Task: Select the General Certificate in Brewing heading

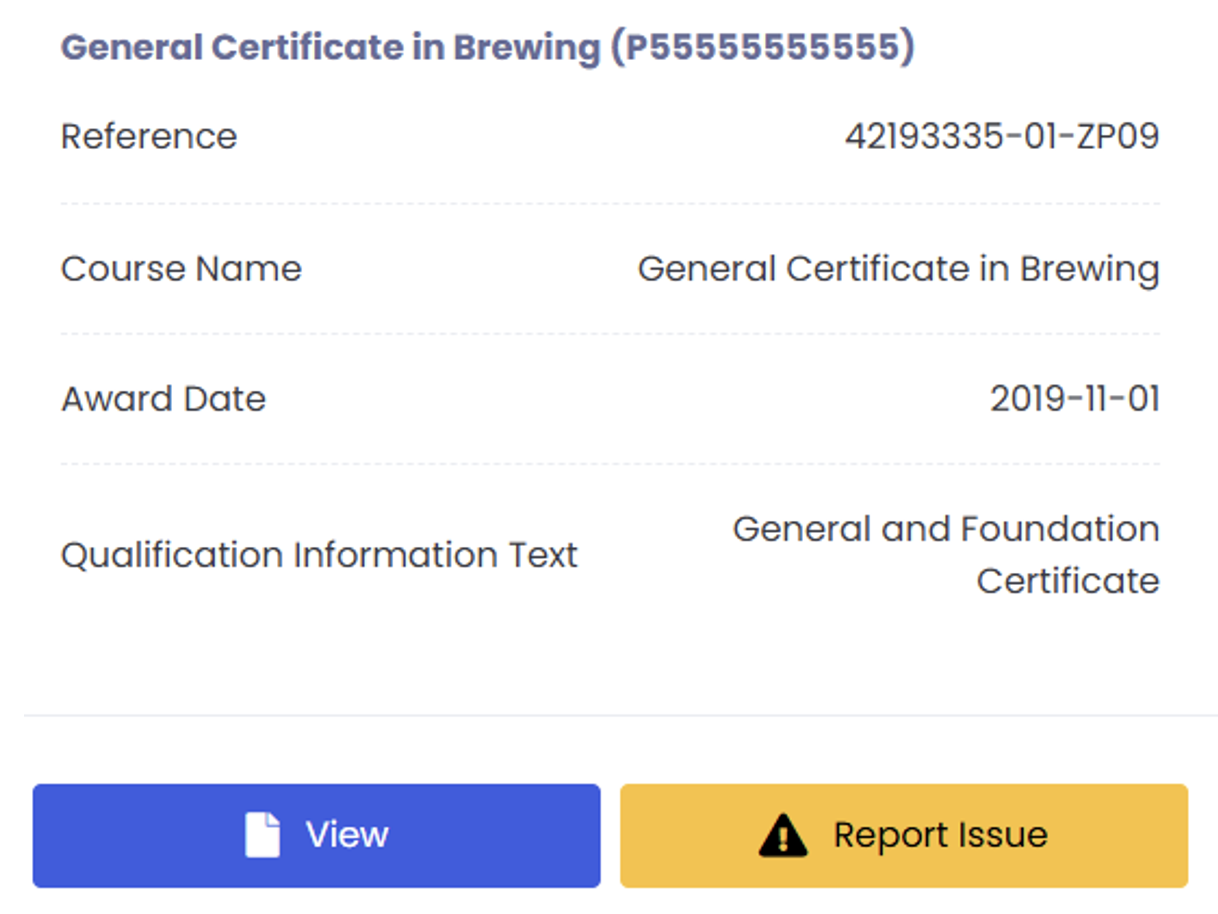Action: [x=330, y=48]
